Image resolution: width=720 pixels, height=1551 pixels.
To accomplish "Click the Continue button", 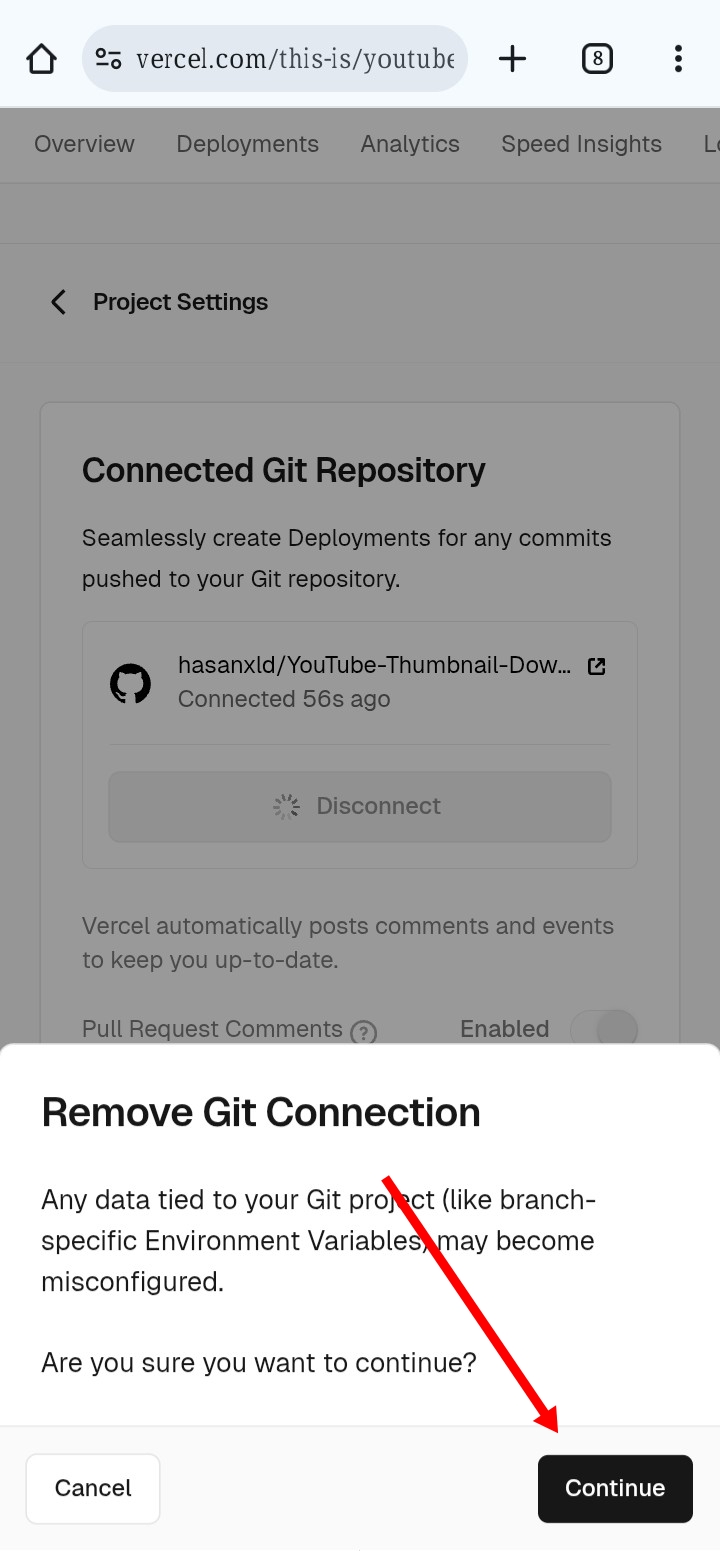I will tap(615, 1488).
